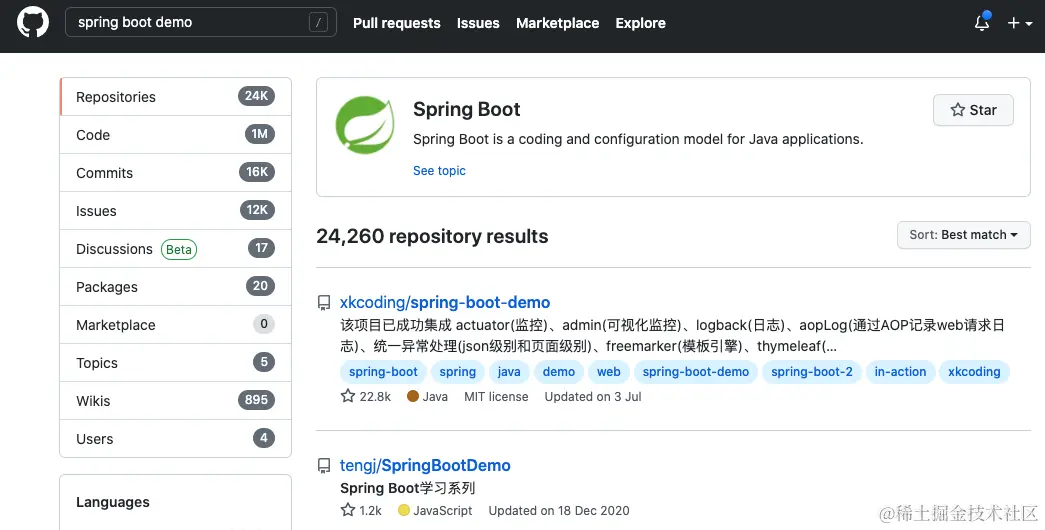The image size is (1045, 530).
Task: Click the spring-boot-demo topic tag
Action: tap(696, 372)
